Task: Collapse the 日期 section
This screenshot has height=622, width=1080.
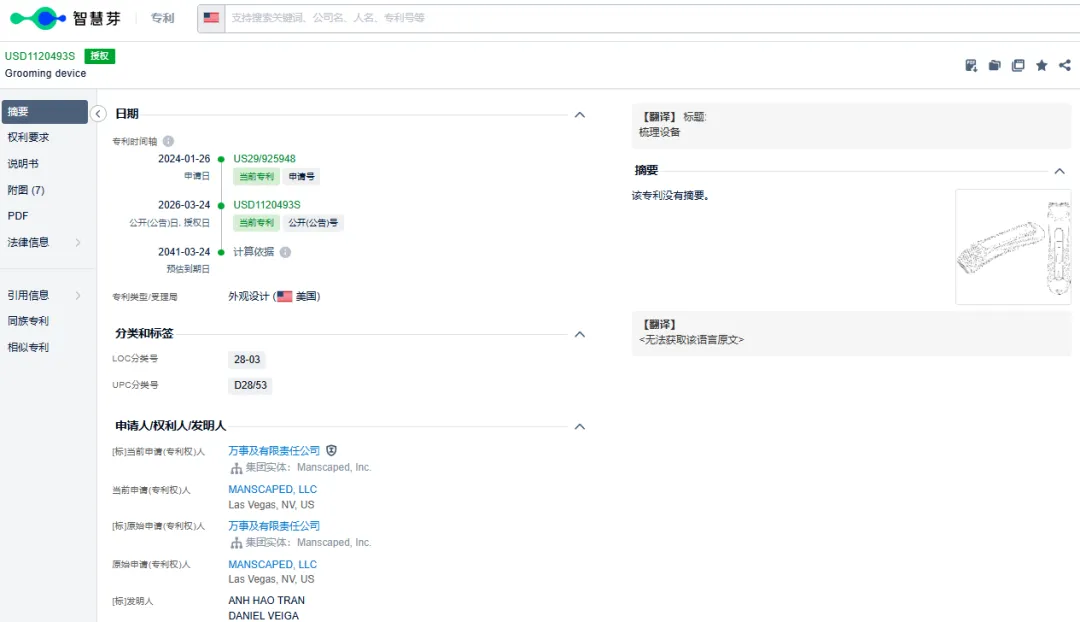Action: click(x=580, y=115)
